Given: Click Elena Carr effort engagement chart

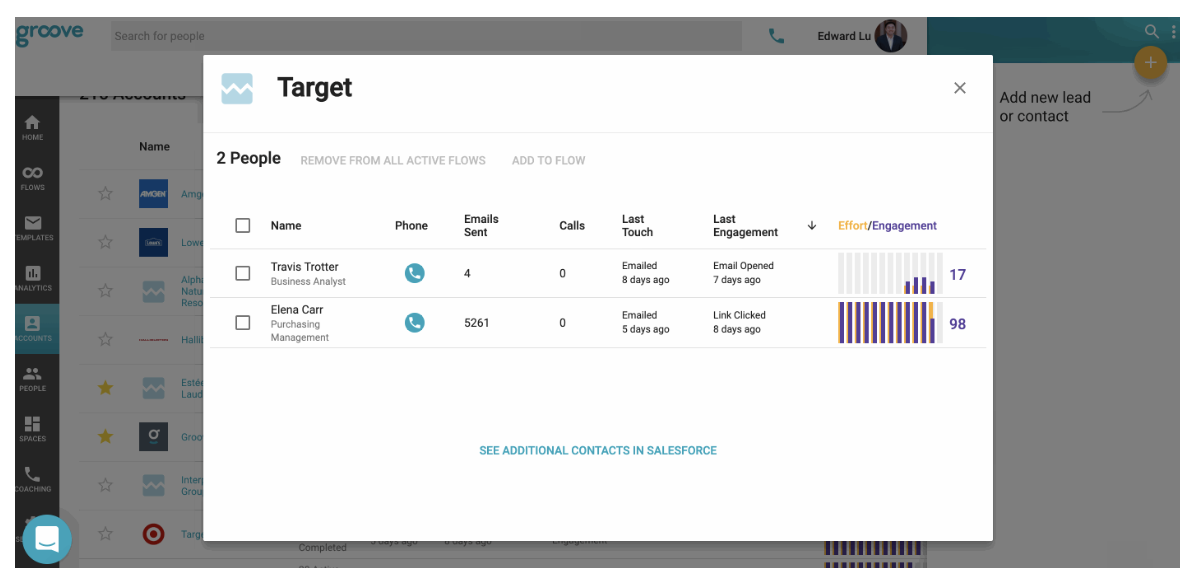Looking at the screenshot, I should (x=890, y=323).
